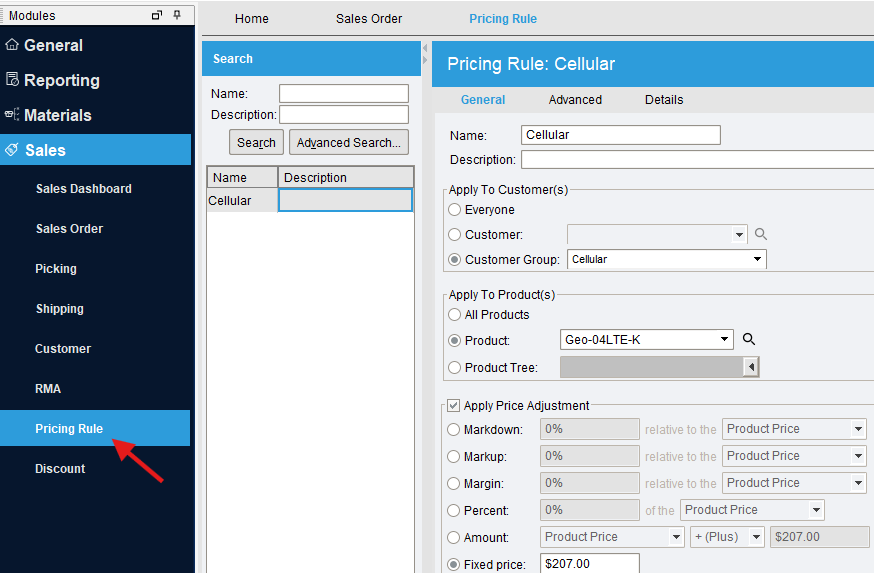Click the magnifier beside the Customer field

coord(761,234)
